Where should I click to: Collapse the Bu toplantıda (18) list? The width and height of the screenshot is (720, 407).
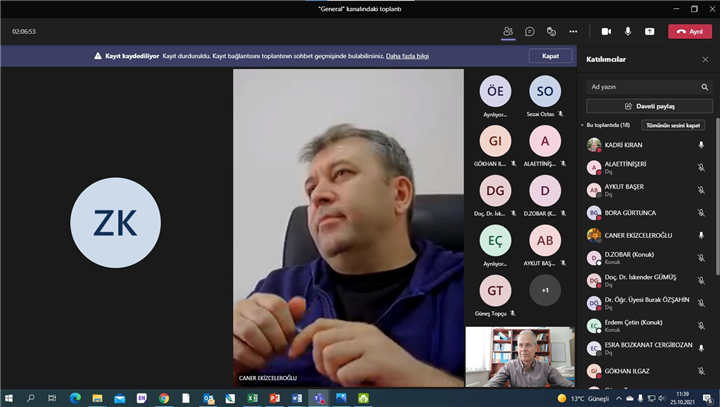[x=582, y=125]
